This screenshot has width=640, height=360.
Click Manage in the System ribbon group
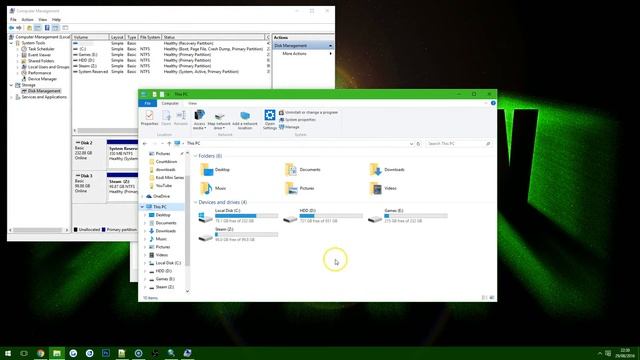289,127
